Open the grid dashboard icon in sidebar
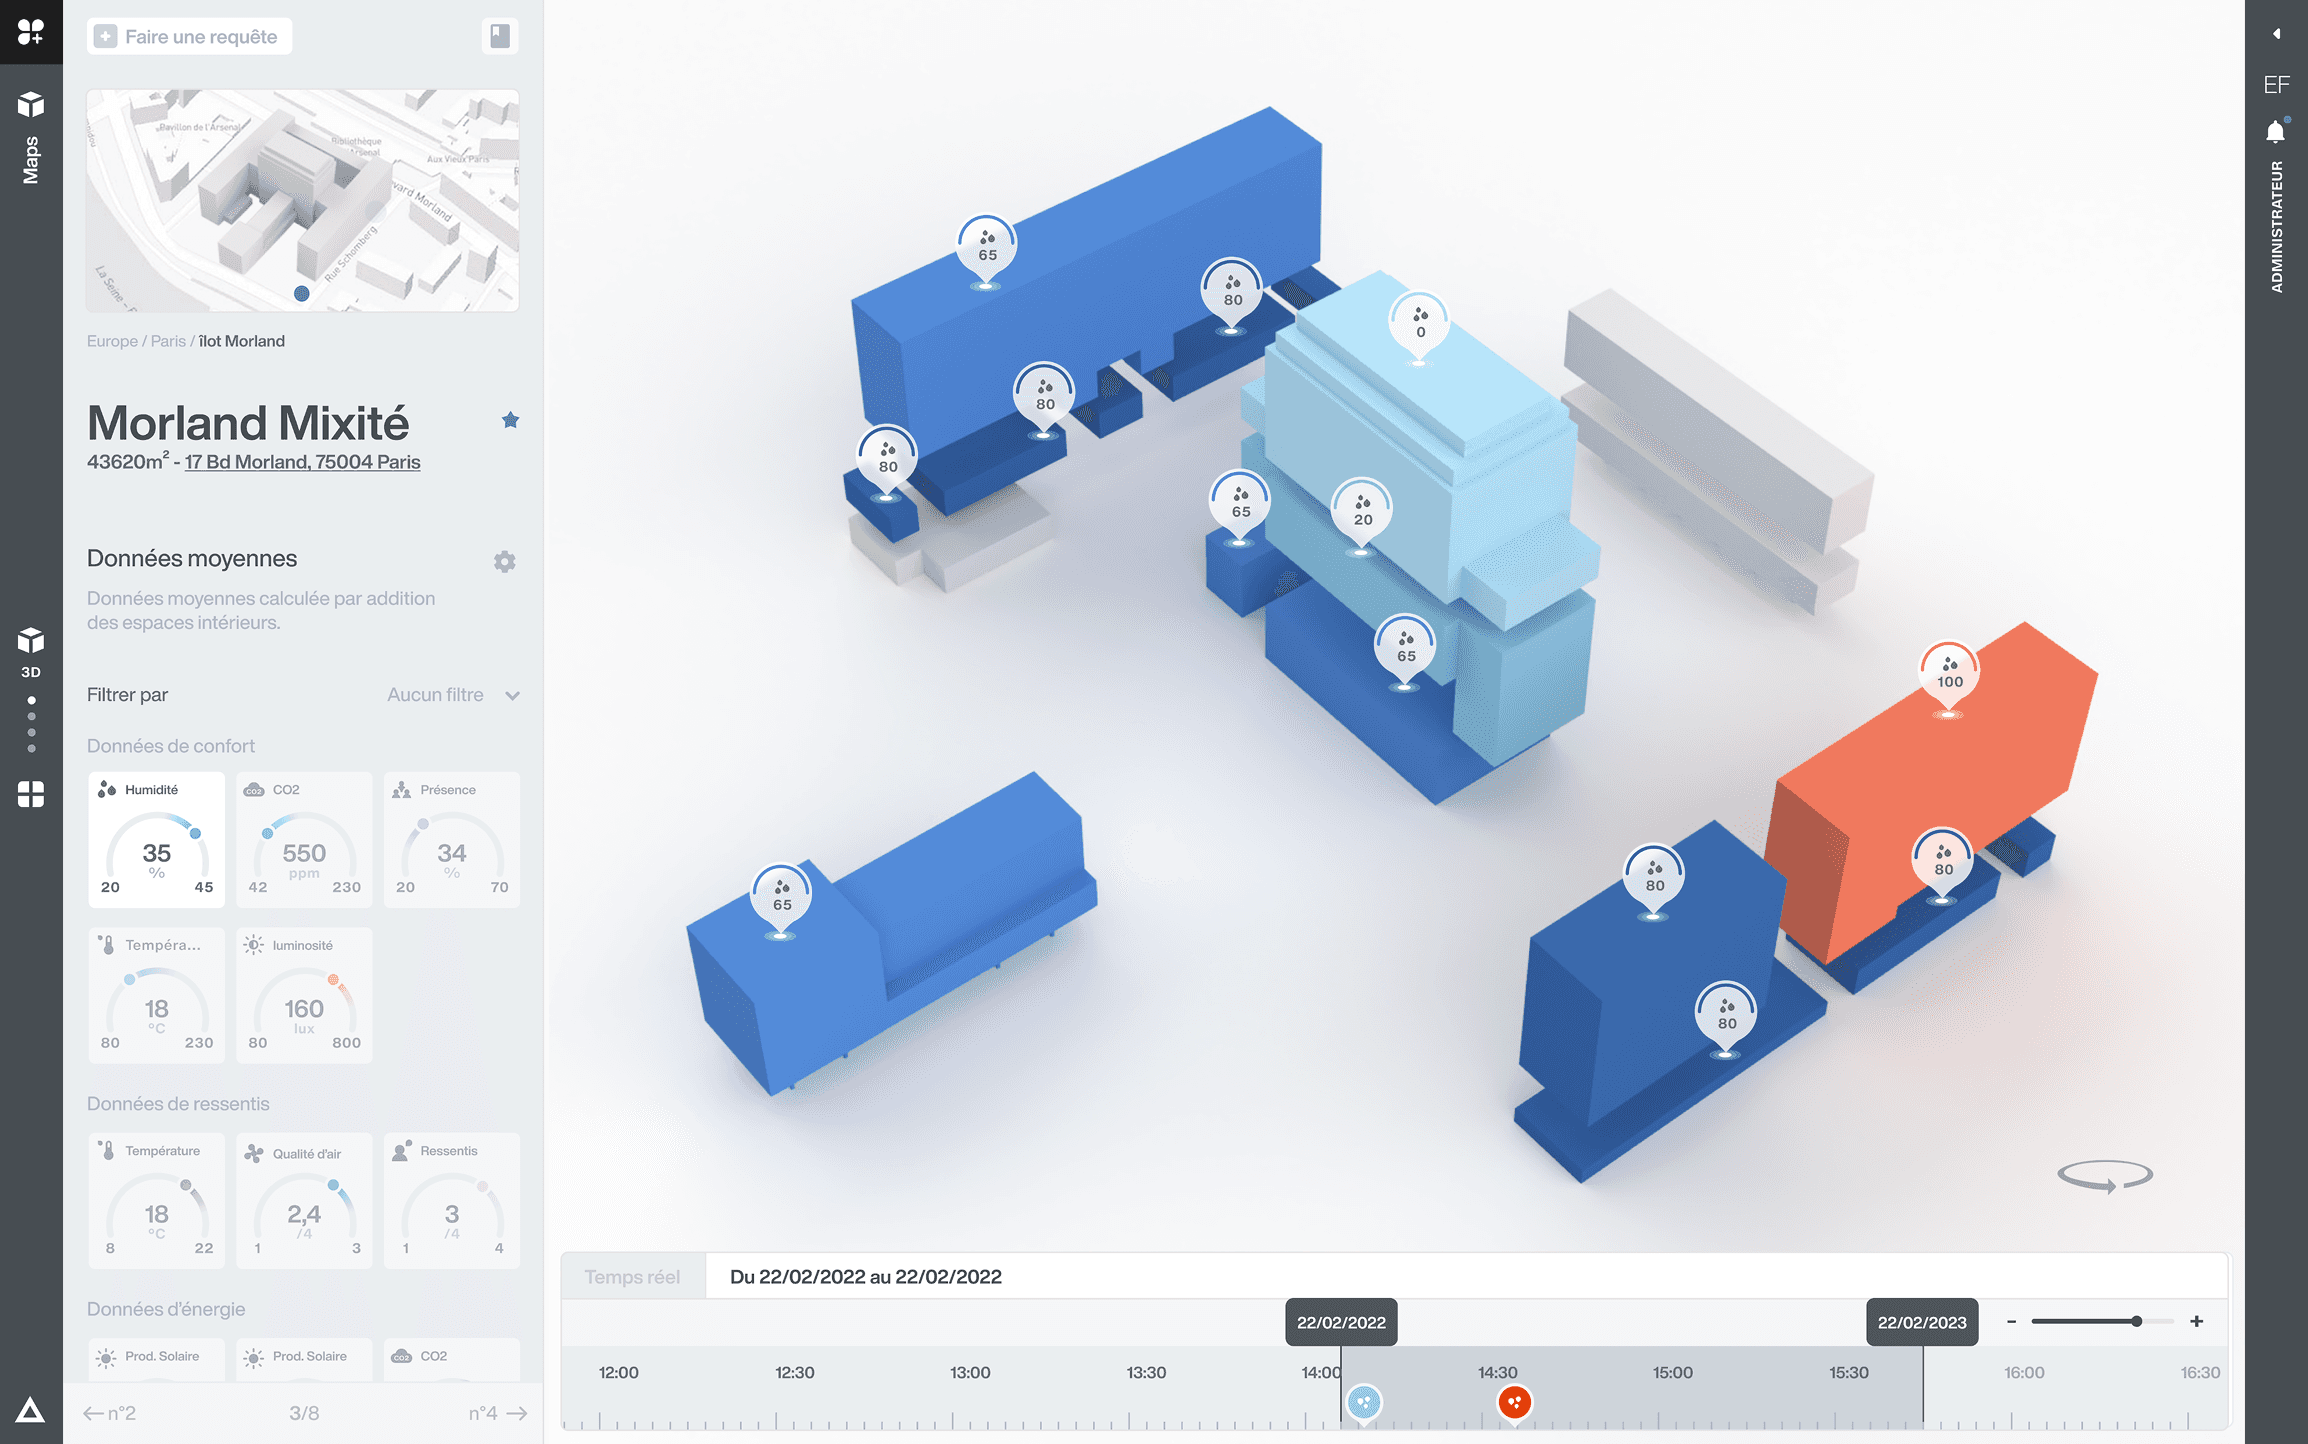The width and height of the screenshot is (2308, 1444). [x=31, y=794]
